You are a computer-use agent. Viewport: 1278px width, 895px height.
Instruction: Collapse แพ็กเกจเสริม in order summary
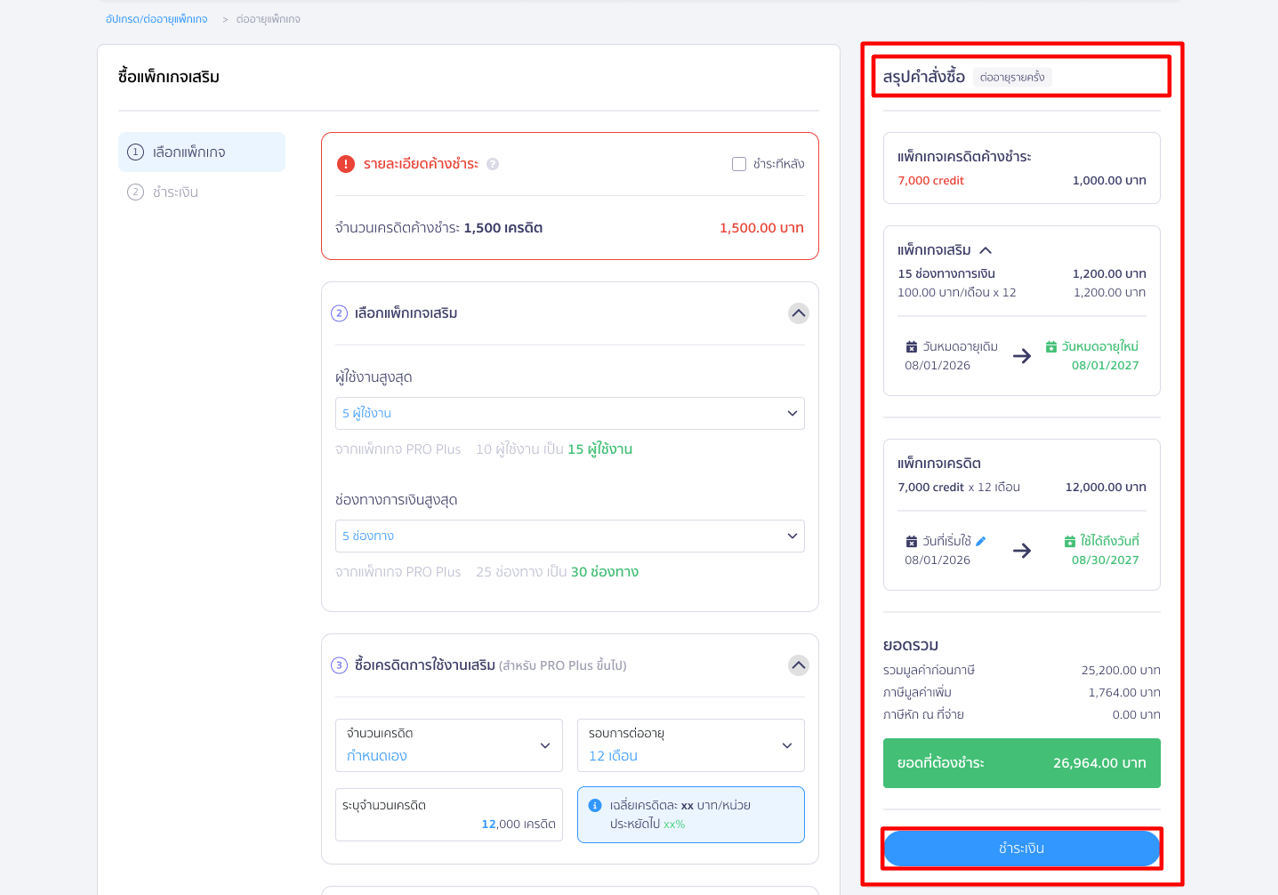[985, 250]
